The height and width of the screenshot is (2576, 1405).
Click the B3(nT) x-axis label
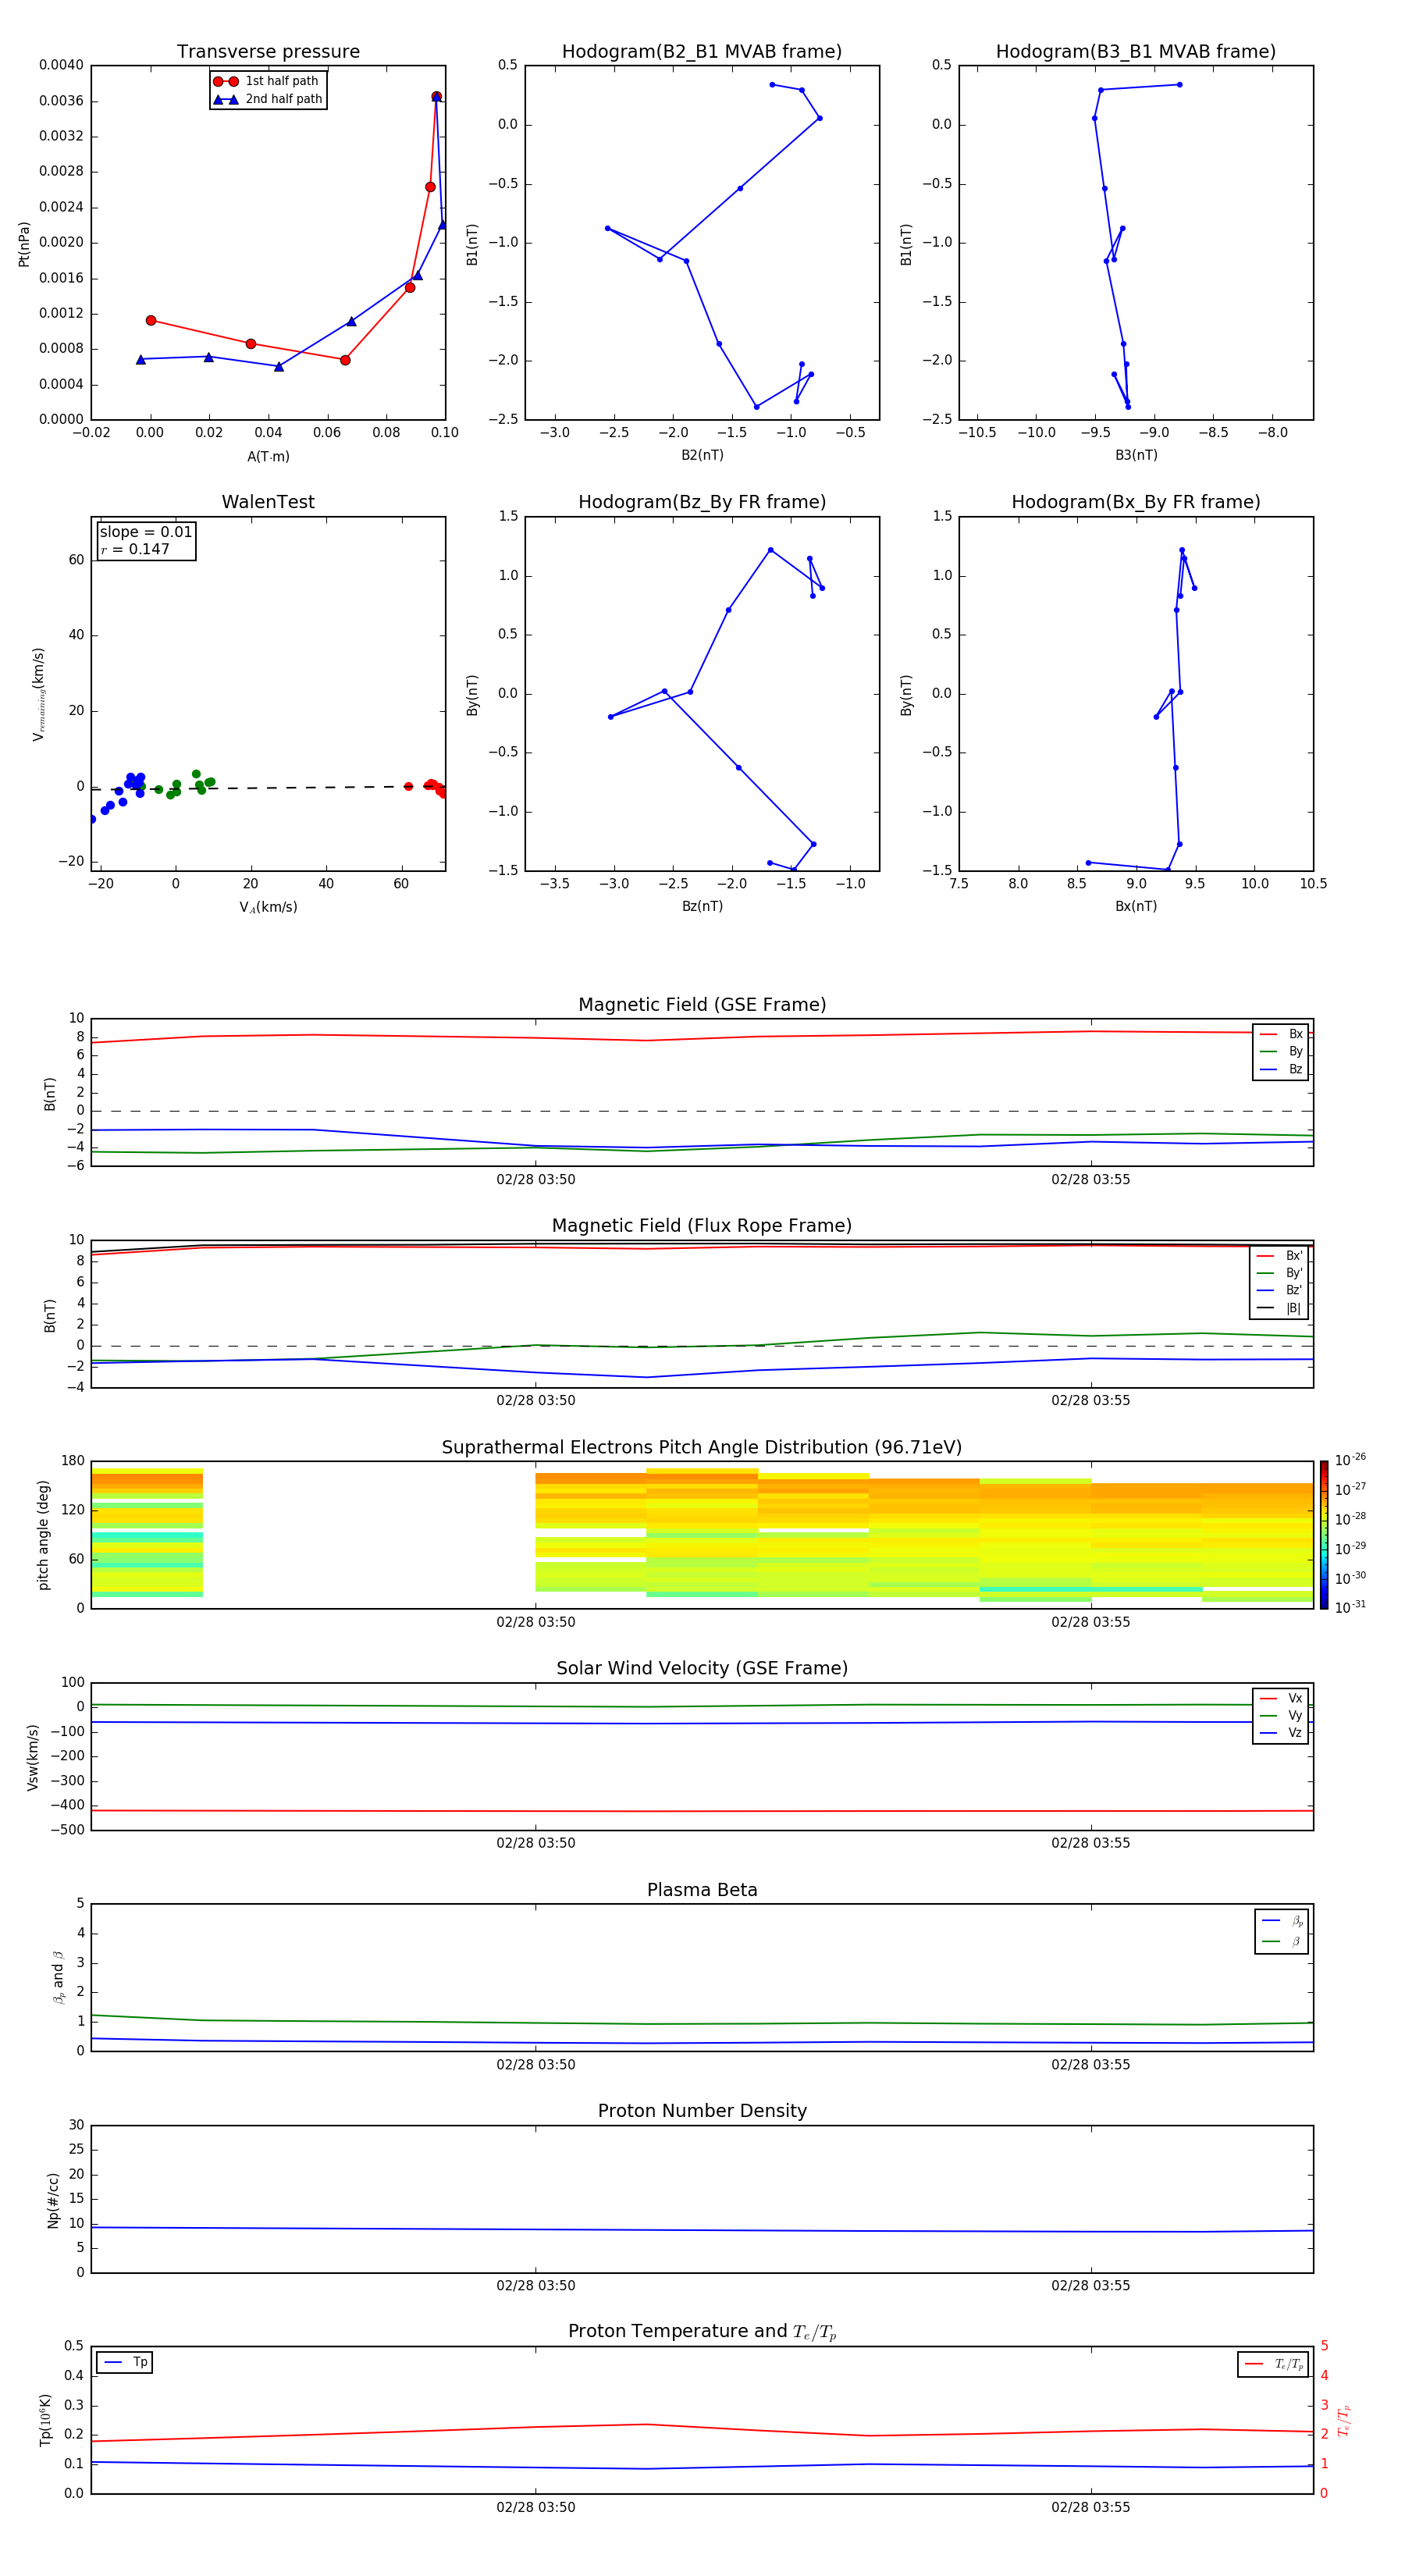pyautogui.click(x=1136, y=456)
